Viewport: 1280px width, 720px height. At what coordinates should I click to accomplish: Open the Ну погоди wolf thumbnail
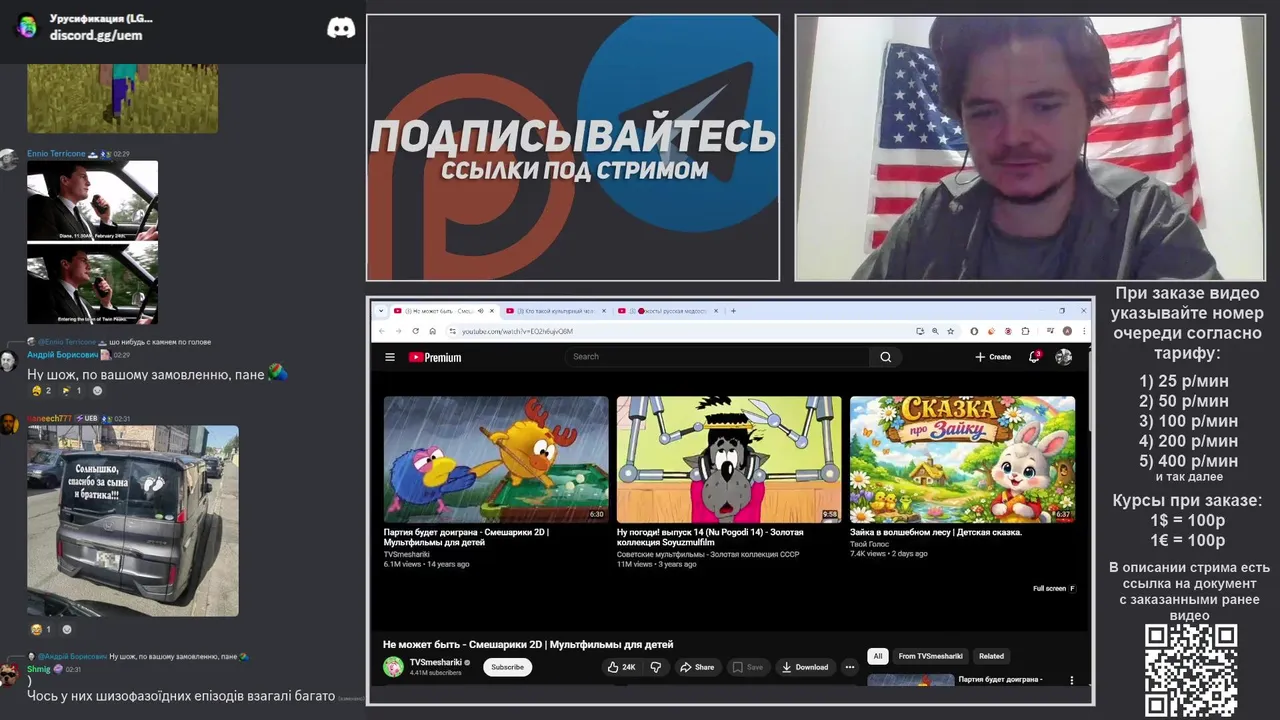tap(729, 459)
